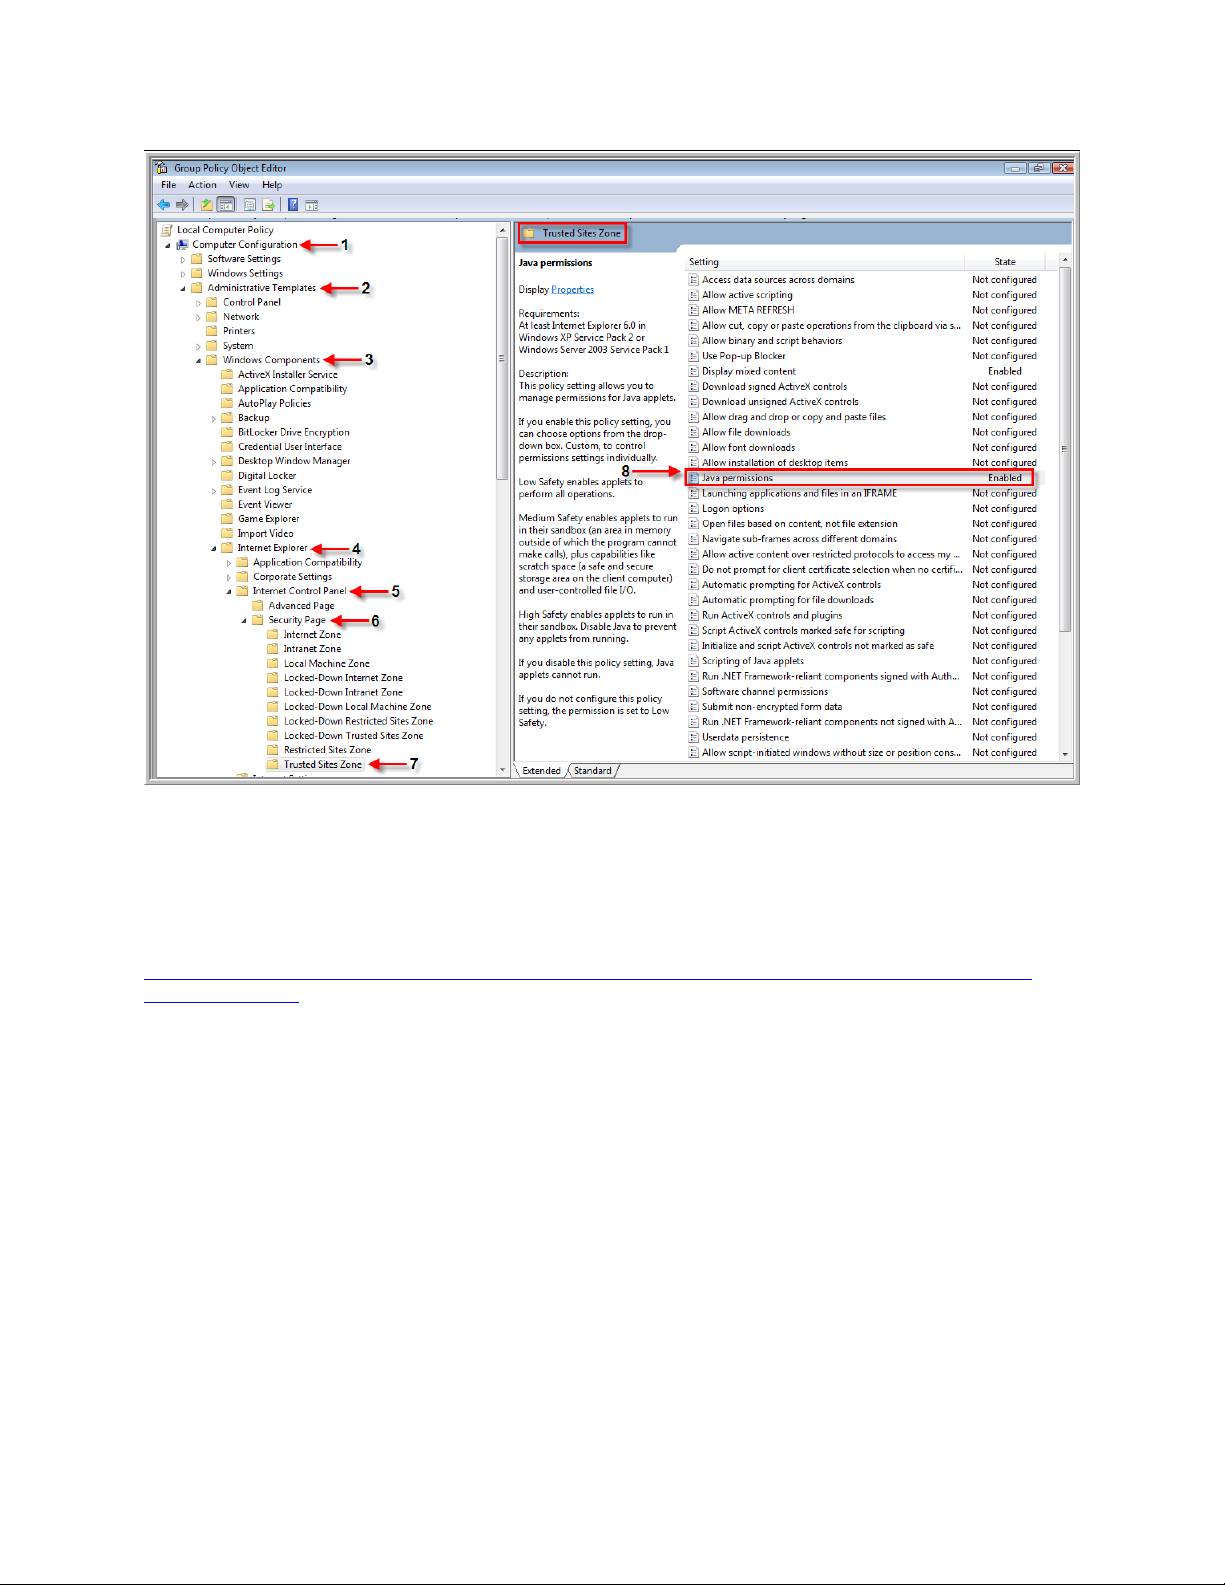Viewport: 1225px width, 1585px height.
Task: Open the blue Help question-mark toolbar icon
Action: tap(293, 205)
